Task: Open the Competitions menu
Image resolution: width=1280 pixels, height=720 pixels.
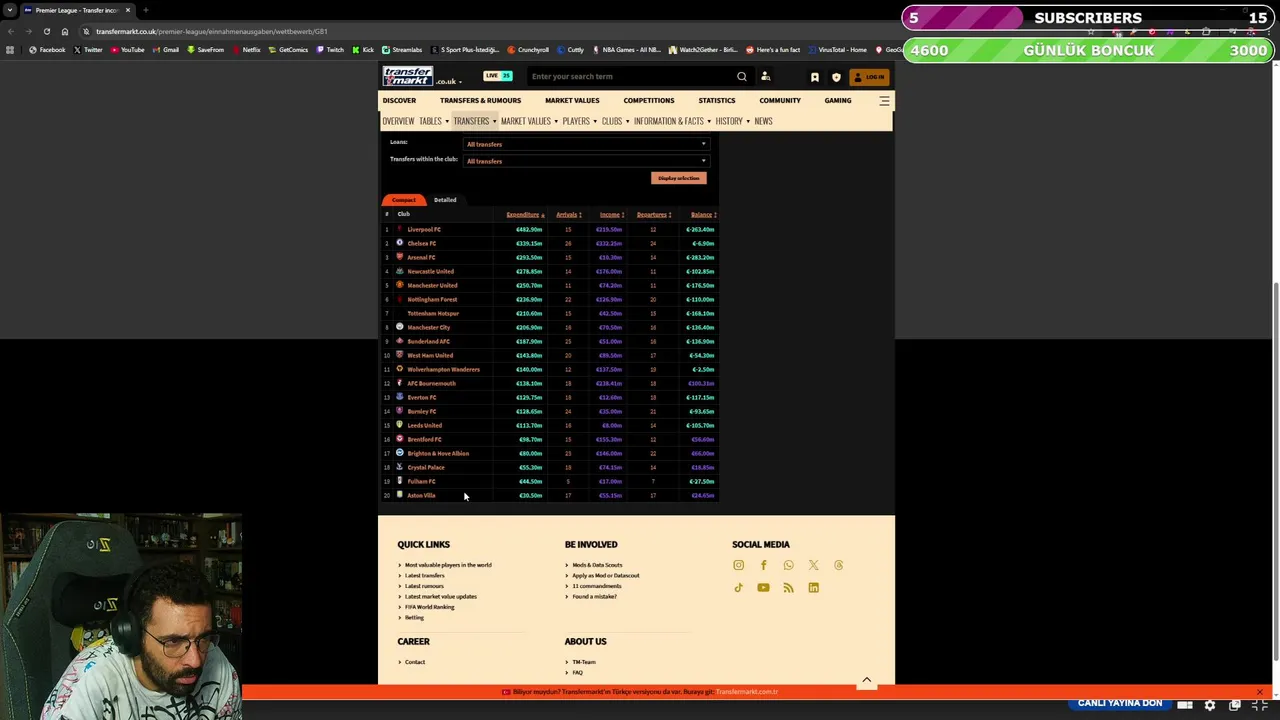Action: pos(649,101)
